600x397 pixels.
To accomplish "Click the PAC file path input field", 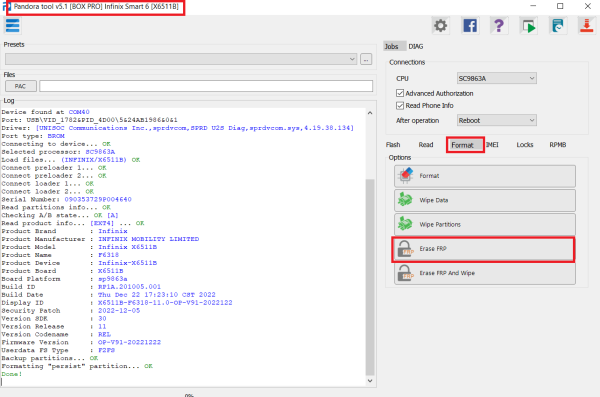I will (206, 86).
